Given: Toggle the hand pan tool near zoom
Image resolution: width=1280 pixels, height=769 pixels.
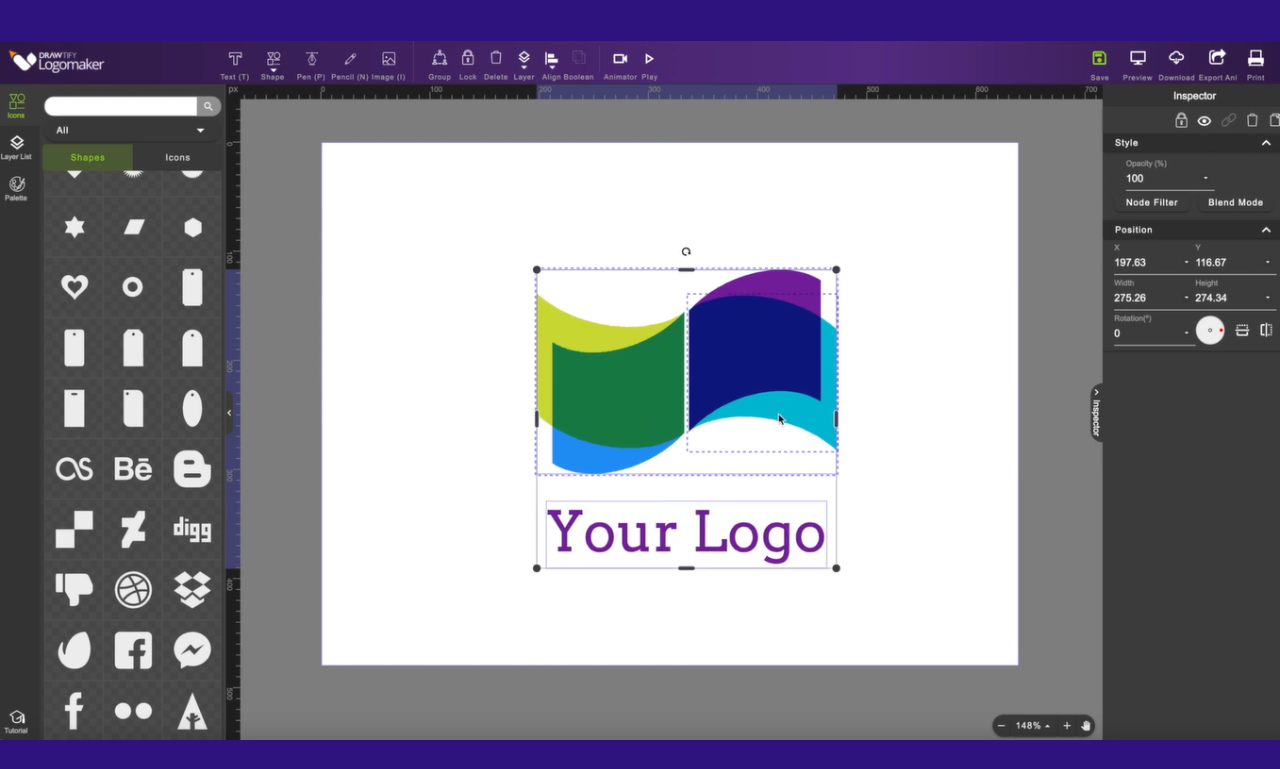Looking at the screenshot, I should (1086, 726).
